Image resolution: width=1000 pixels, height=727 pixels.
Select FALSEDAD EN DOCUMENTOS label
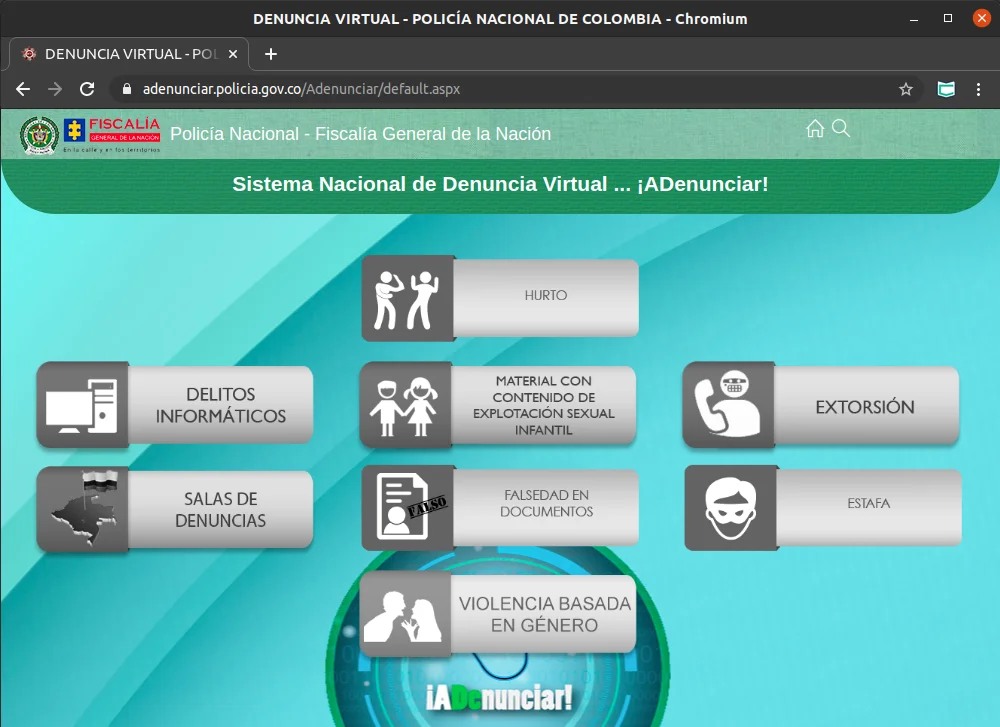coord(546,508)
